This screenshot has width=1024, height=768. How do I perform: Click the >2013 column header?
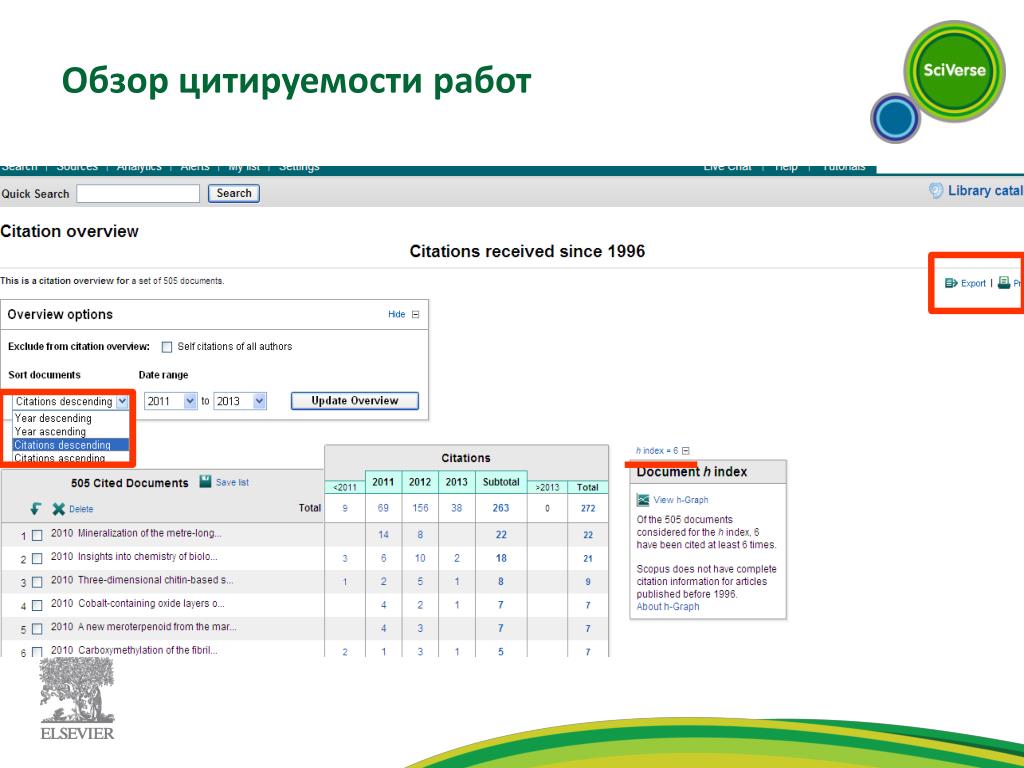(x=547, y=487)
